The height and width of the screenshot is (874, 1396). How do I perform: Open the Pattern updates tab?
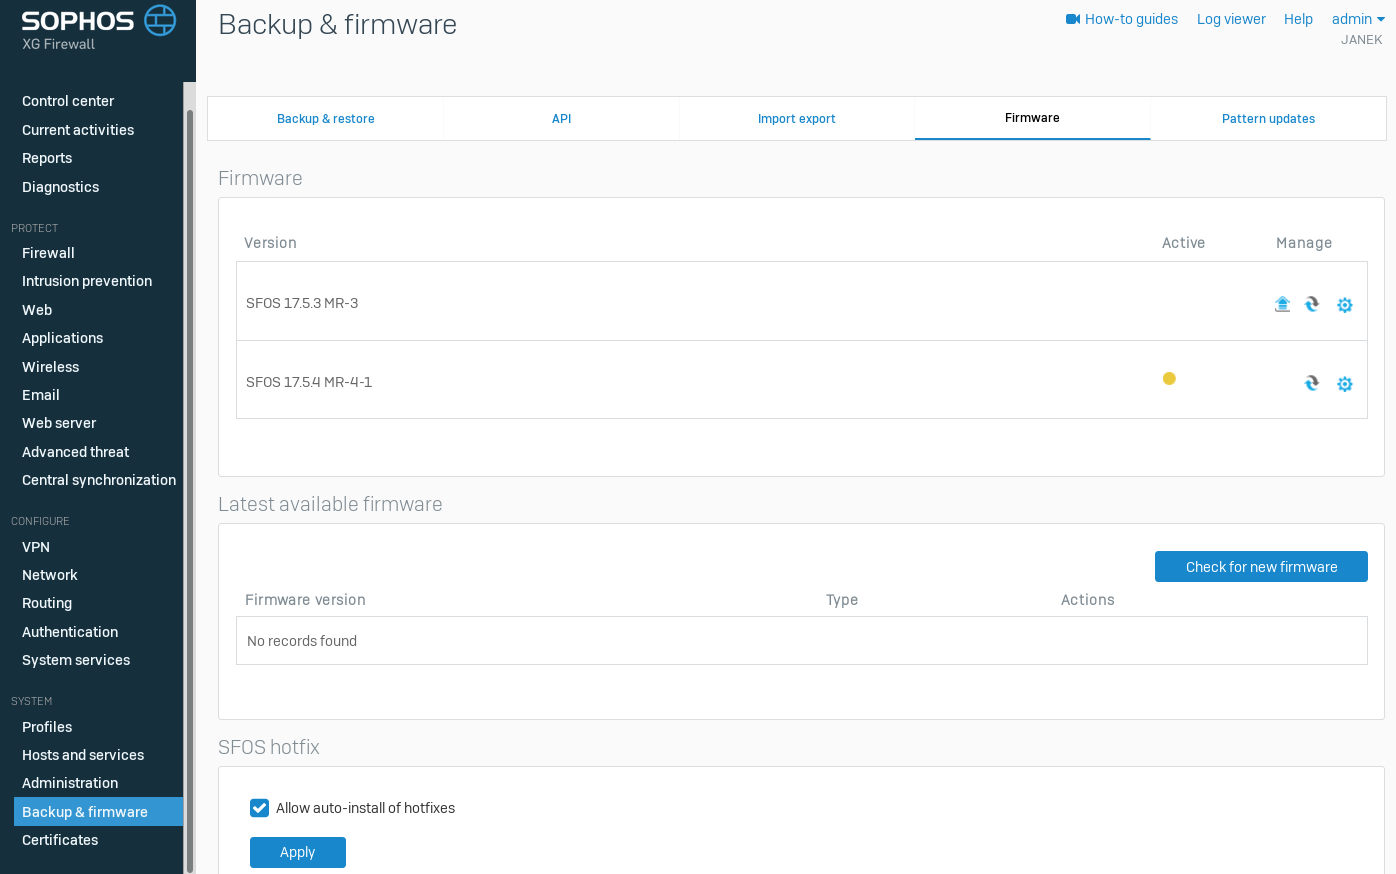[x=1268, y=119]
